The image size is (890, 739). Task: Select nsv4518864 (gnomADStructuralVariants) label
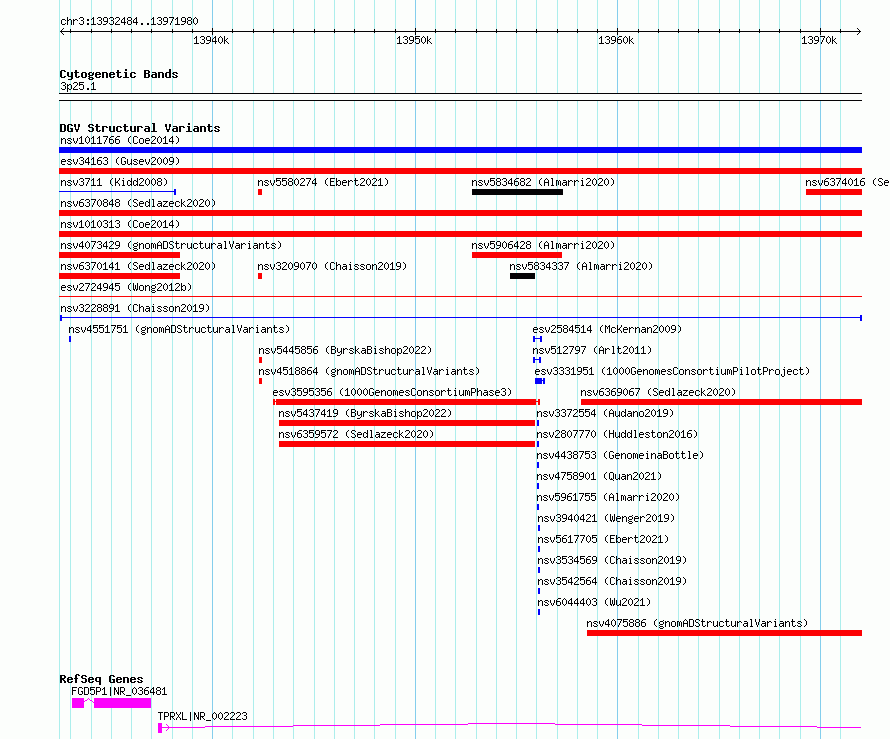pyautogui.click(x=369, y=371)
